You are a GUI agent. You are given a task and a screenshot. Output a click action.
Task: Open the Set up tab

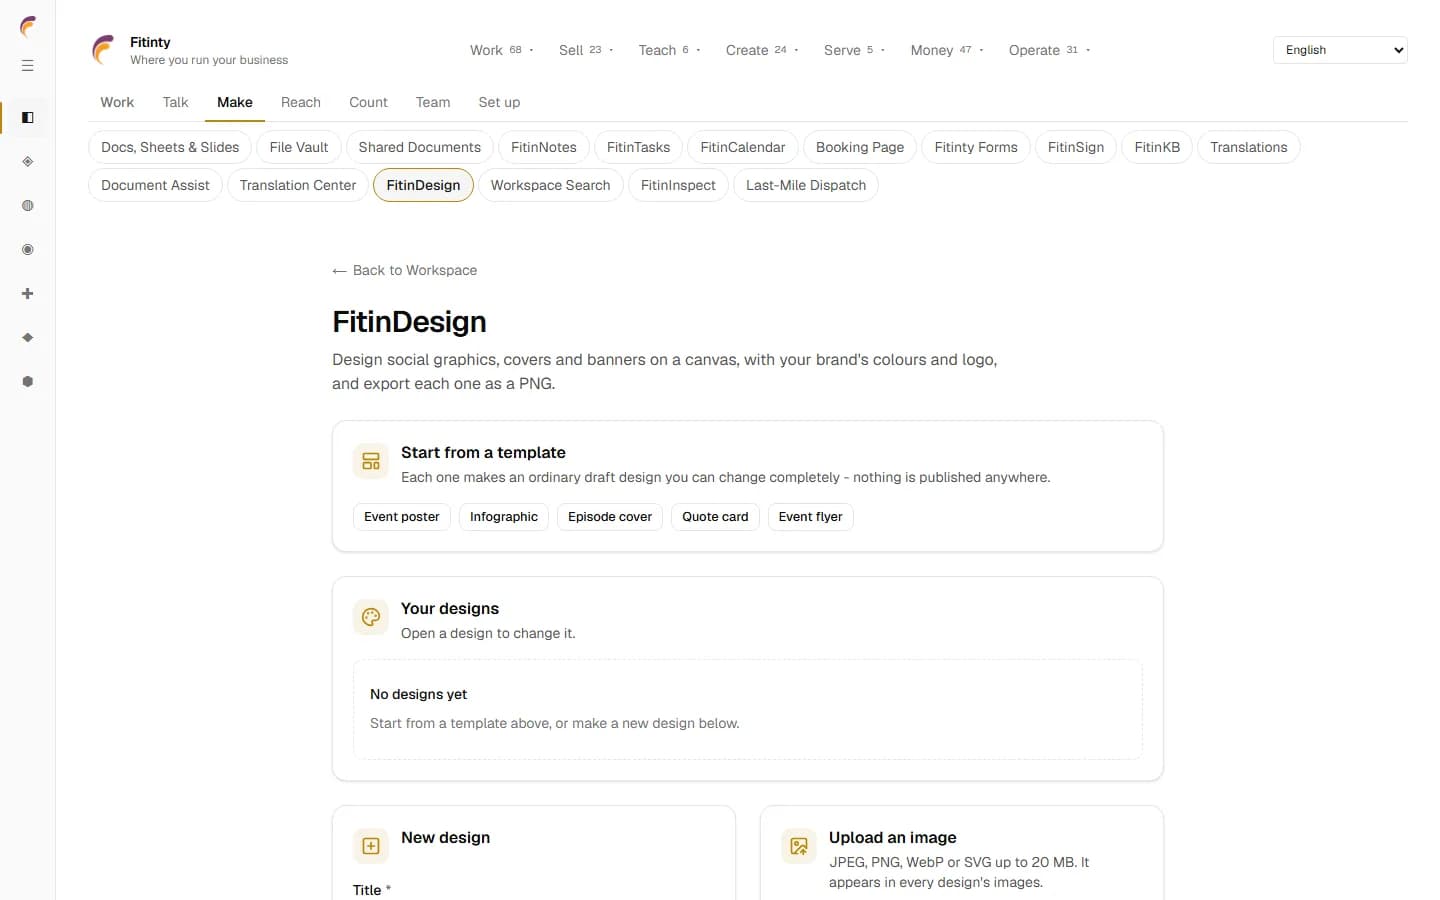[499, 102]
